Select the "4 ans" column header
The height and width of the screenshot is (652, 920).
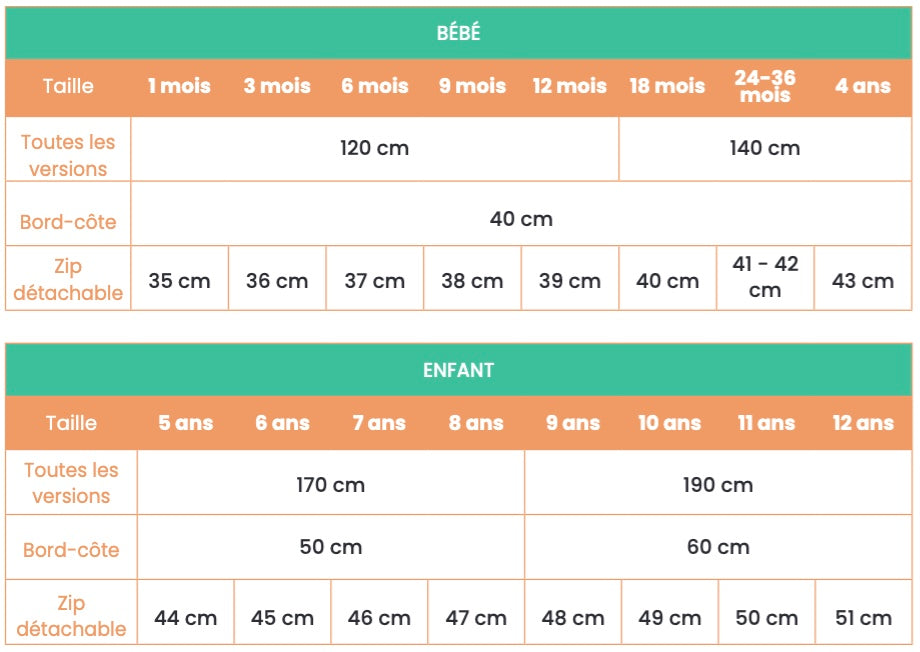[863, 86]
